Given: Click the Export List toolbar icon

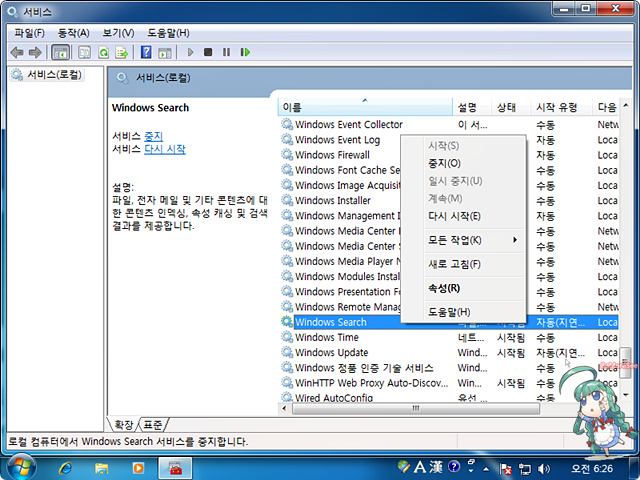Looking at the screenshot, I should [122, 52].
